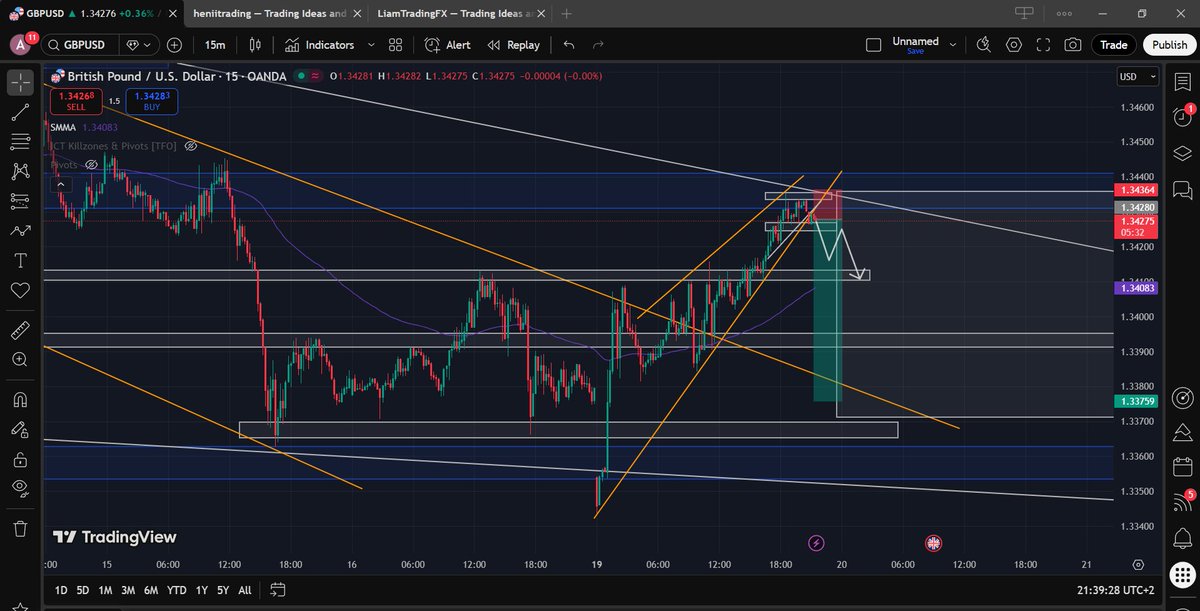Viewport: 1200px width, 611px height.
Task: Click the UK flag event marker on the time axis
Action: (x=933, y=543)
